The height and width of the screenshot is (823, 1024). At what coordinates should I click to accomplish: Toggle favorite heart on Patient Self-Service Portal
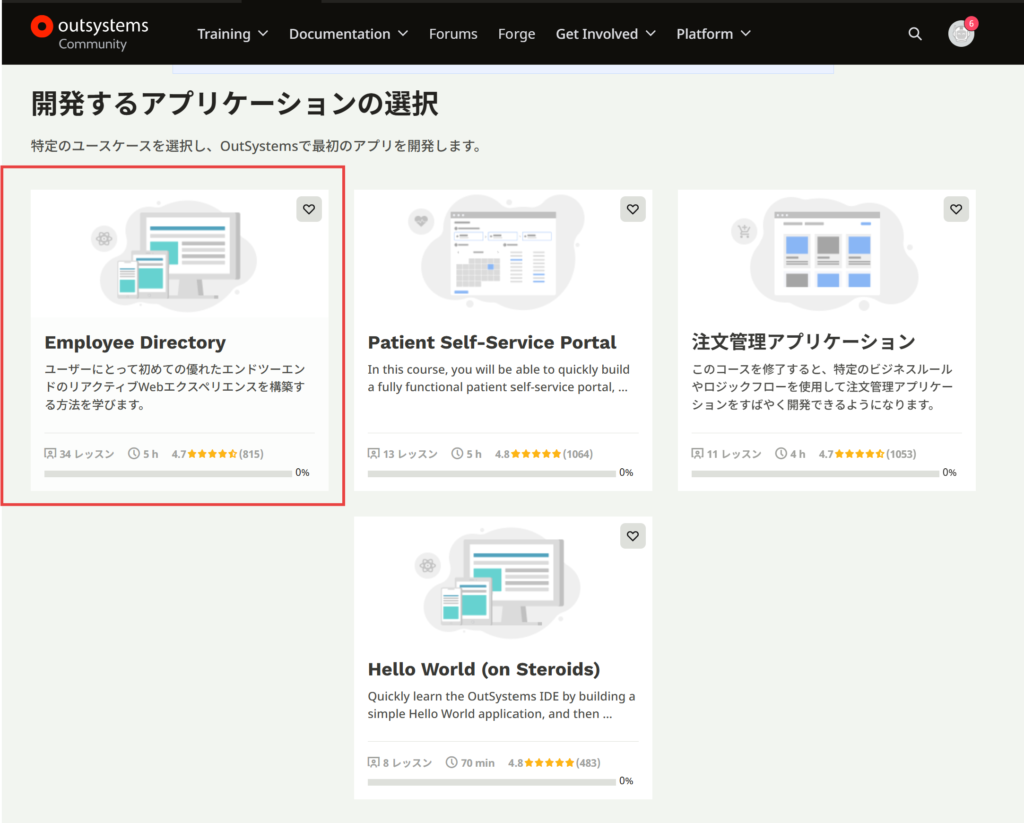pyautogui.click(x=632, y=209)
